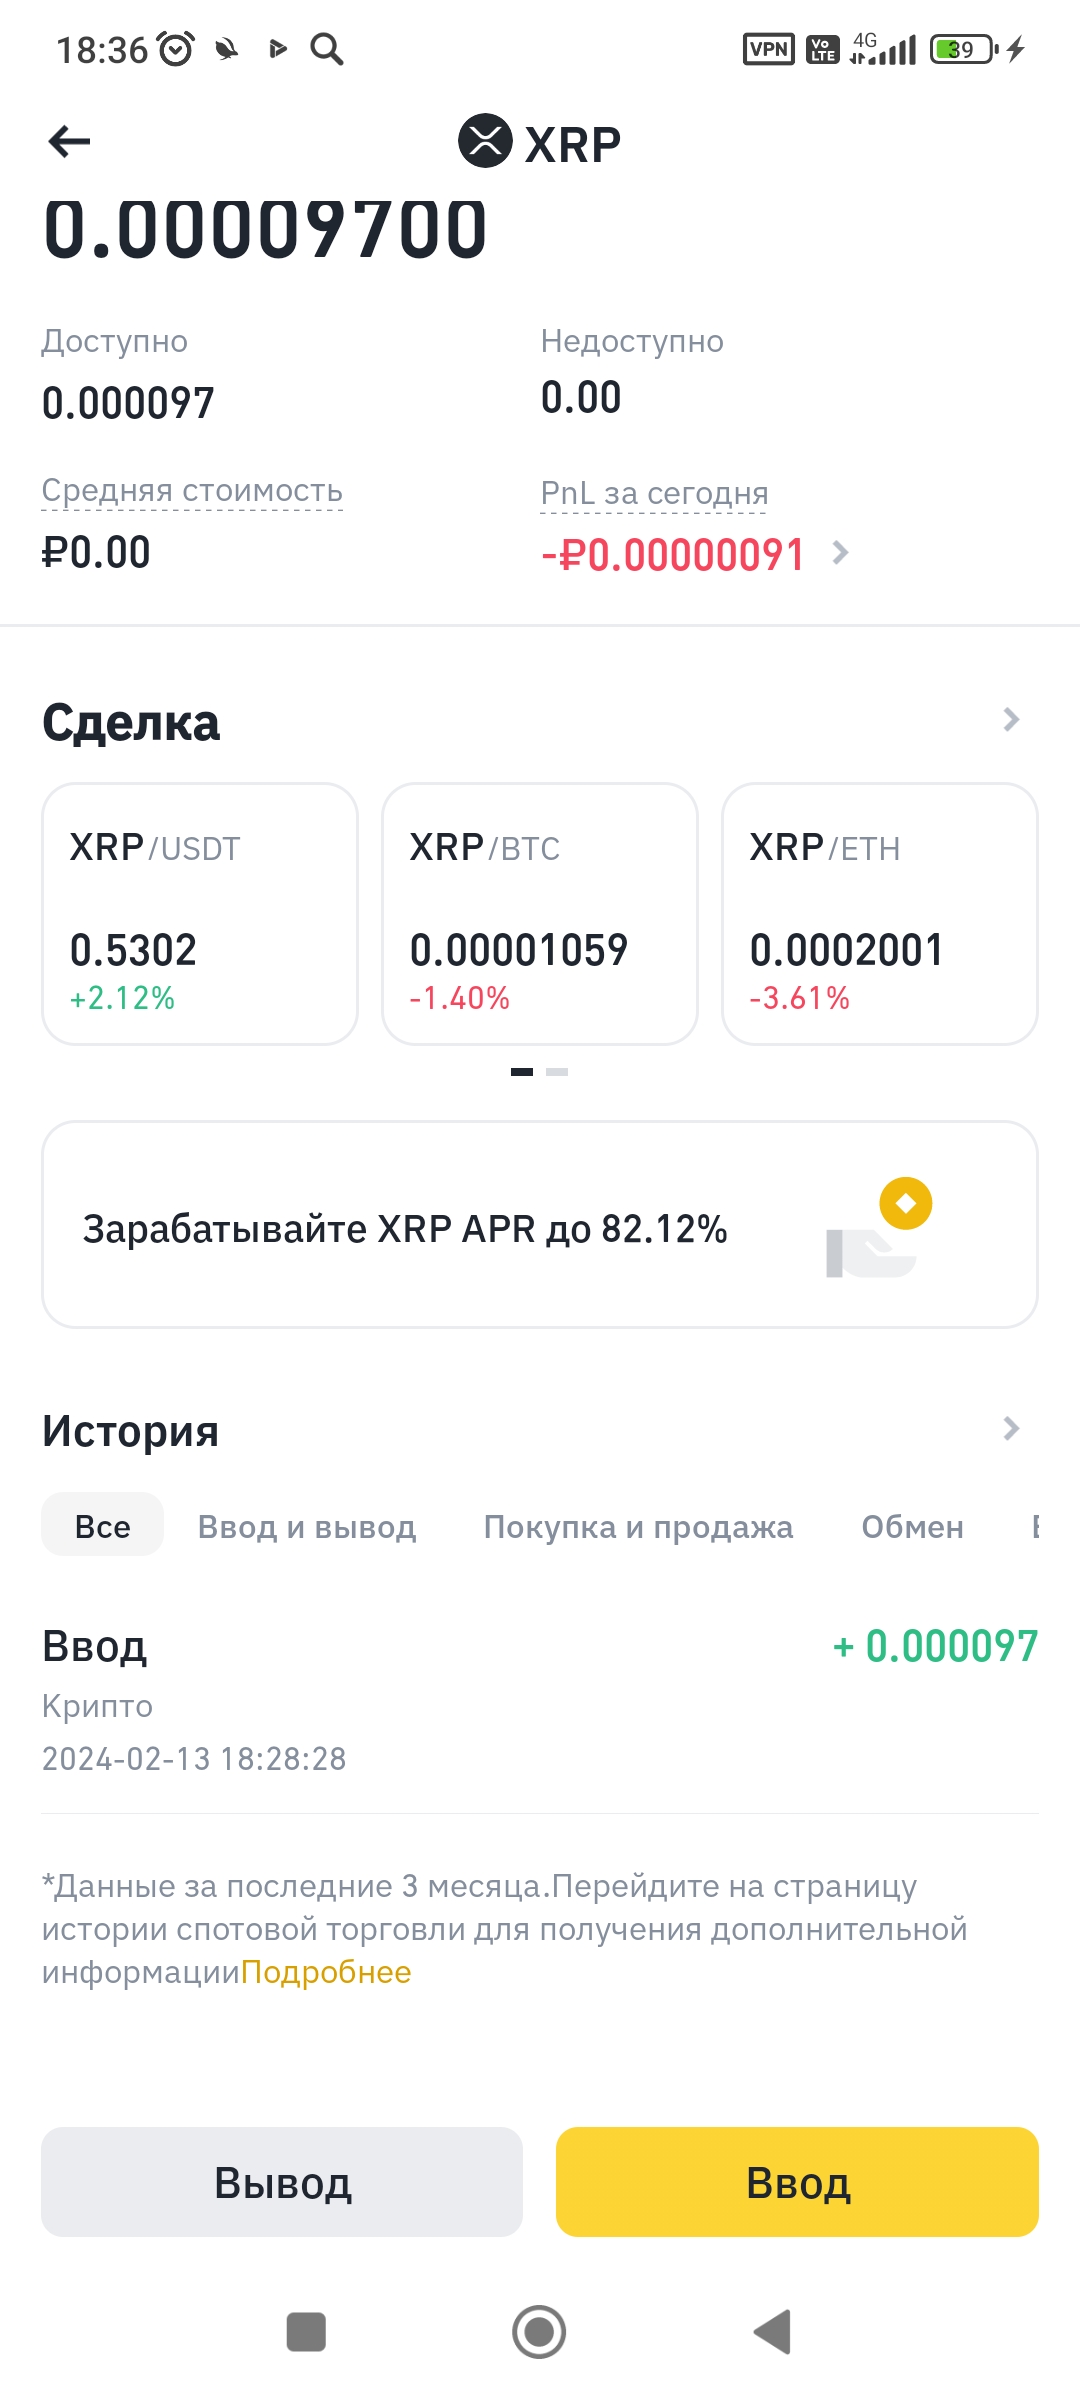This screenshot has width=1080, height=2400.
Task: Open the Сделка section arrow
Action: click(x=1011, y=720)
